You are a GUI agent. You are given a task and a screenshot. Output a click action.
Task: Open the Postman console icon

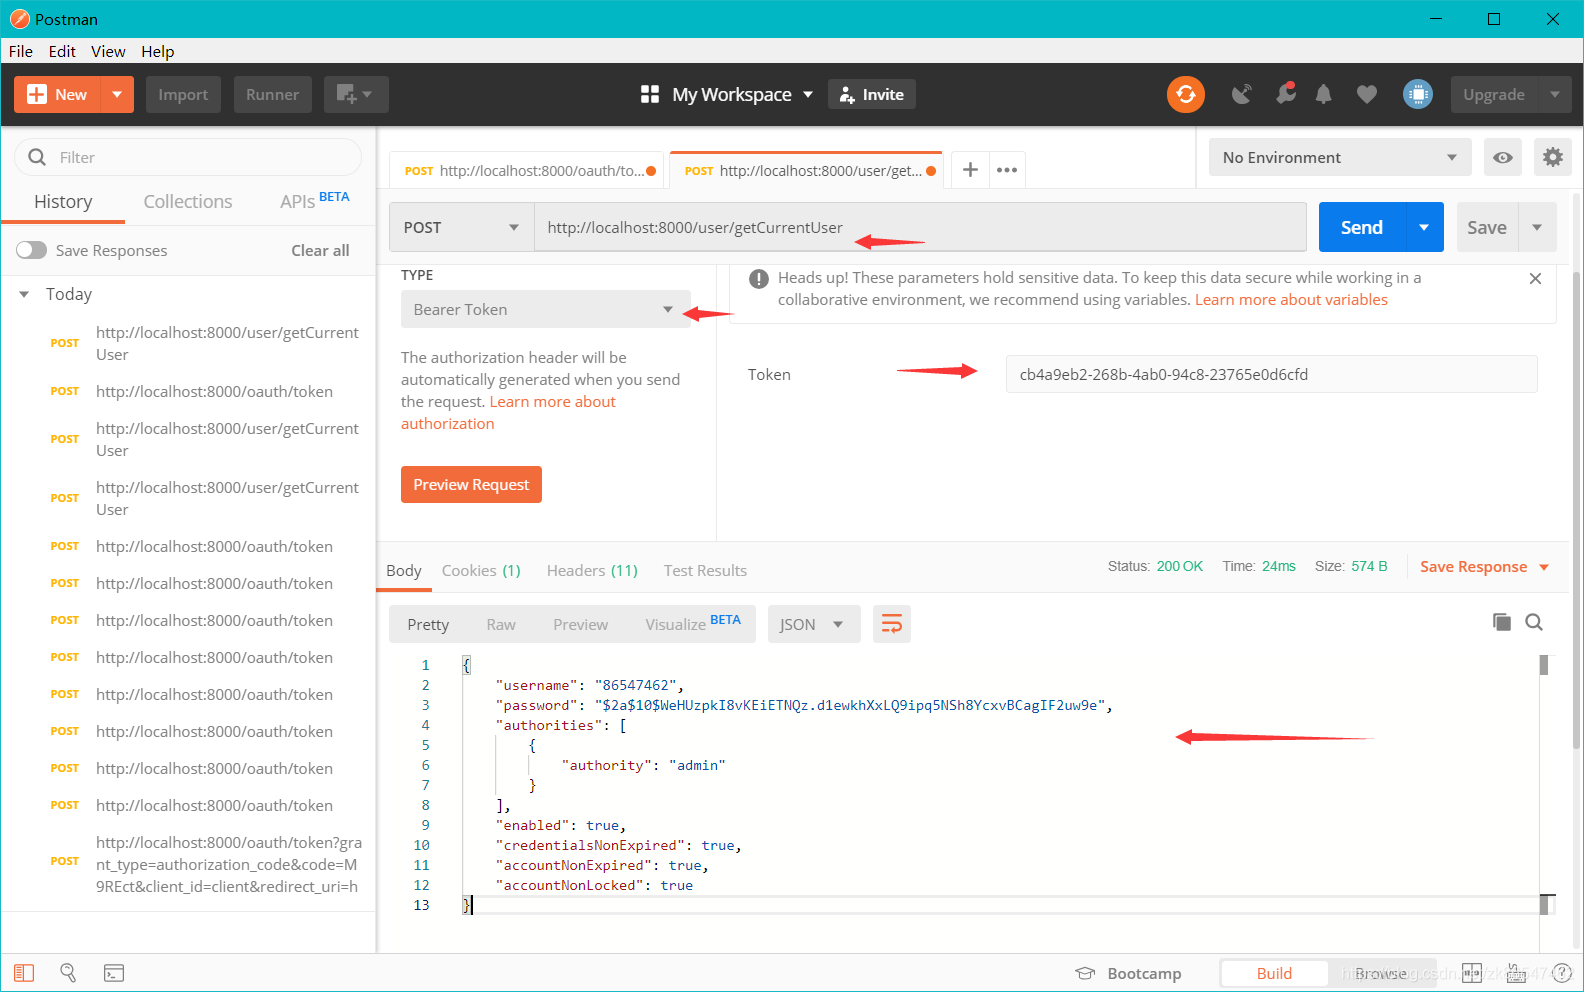tap(114, 973)
